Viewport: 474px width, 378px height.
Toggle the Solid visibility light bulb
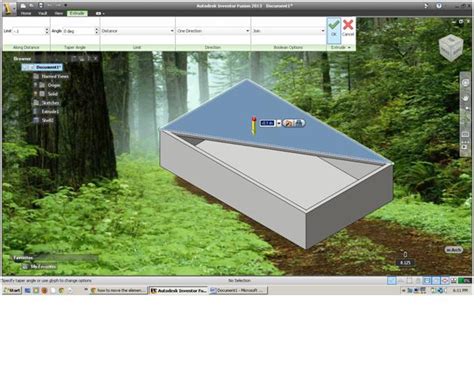click(35, 94)
